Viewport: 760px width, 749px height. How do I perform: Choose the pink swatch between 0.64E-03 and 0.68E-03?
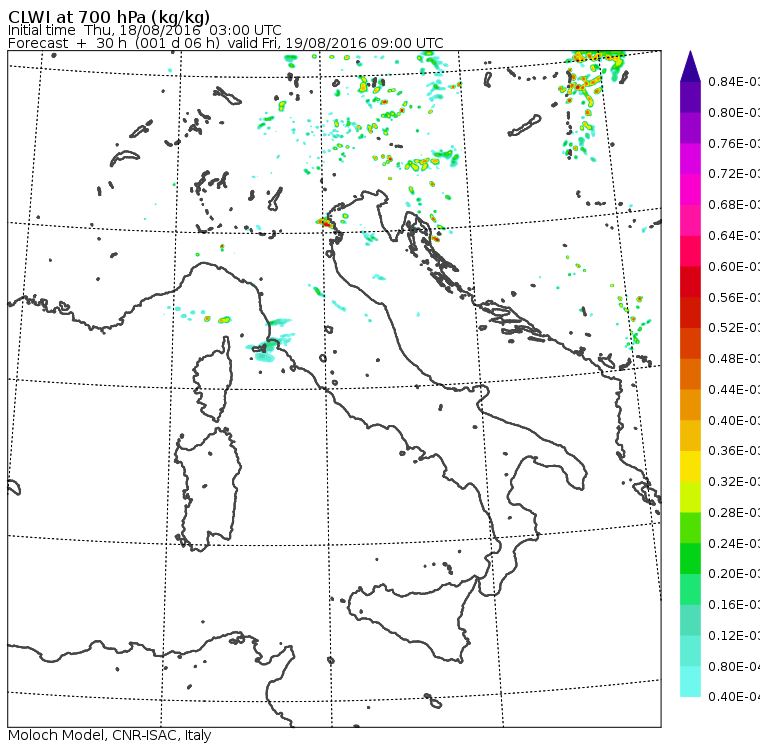tap(690, 220)
